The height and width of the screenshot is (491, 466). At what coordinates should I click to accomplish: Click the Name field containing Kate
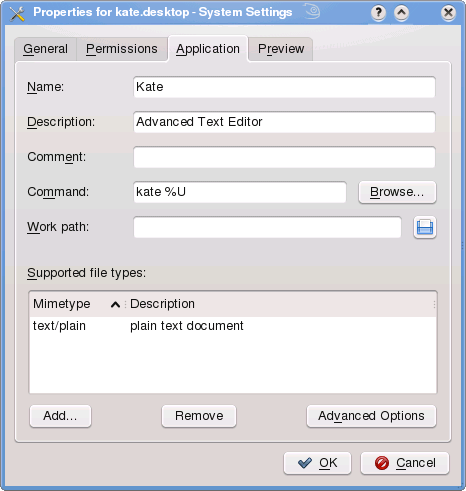point(284,87)
